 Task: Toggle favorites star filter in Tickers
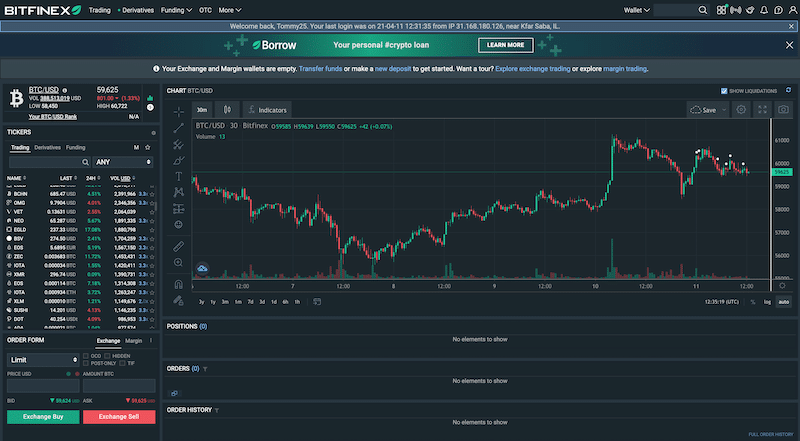pos(148,148)
